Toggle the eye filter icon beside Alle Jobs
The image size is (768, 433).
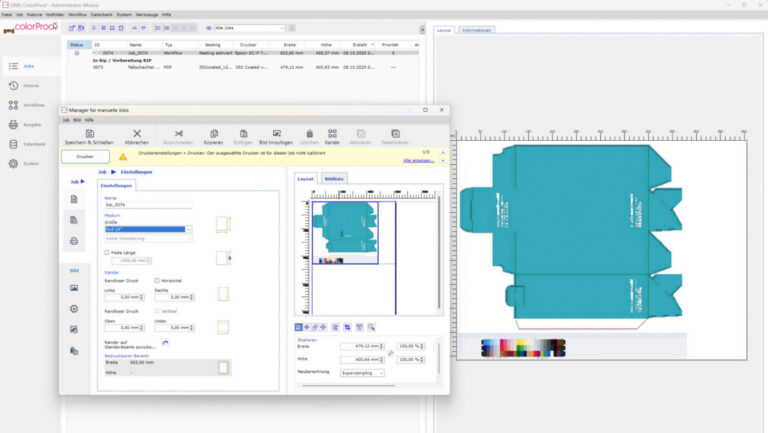pyautogui.click(x=209, y=28)
